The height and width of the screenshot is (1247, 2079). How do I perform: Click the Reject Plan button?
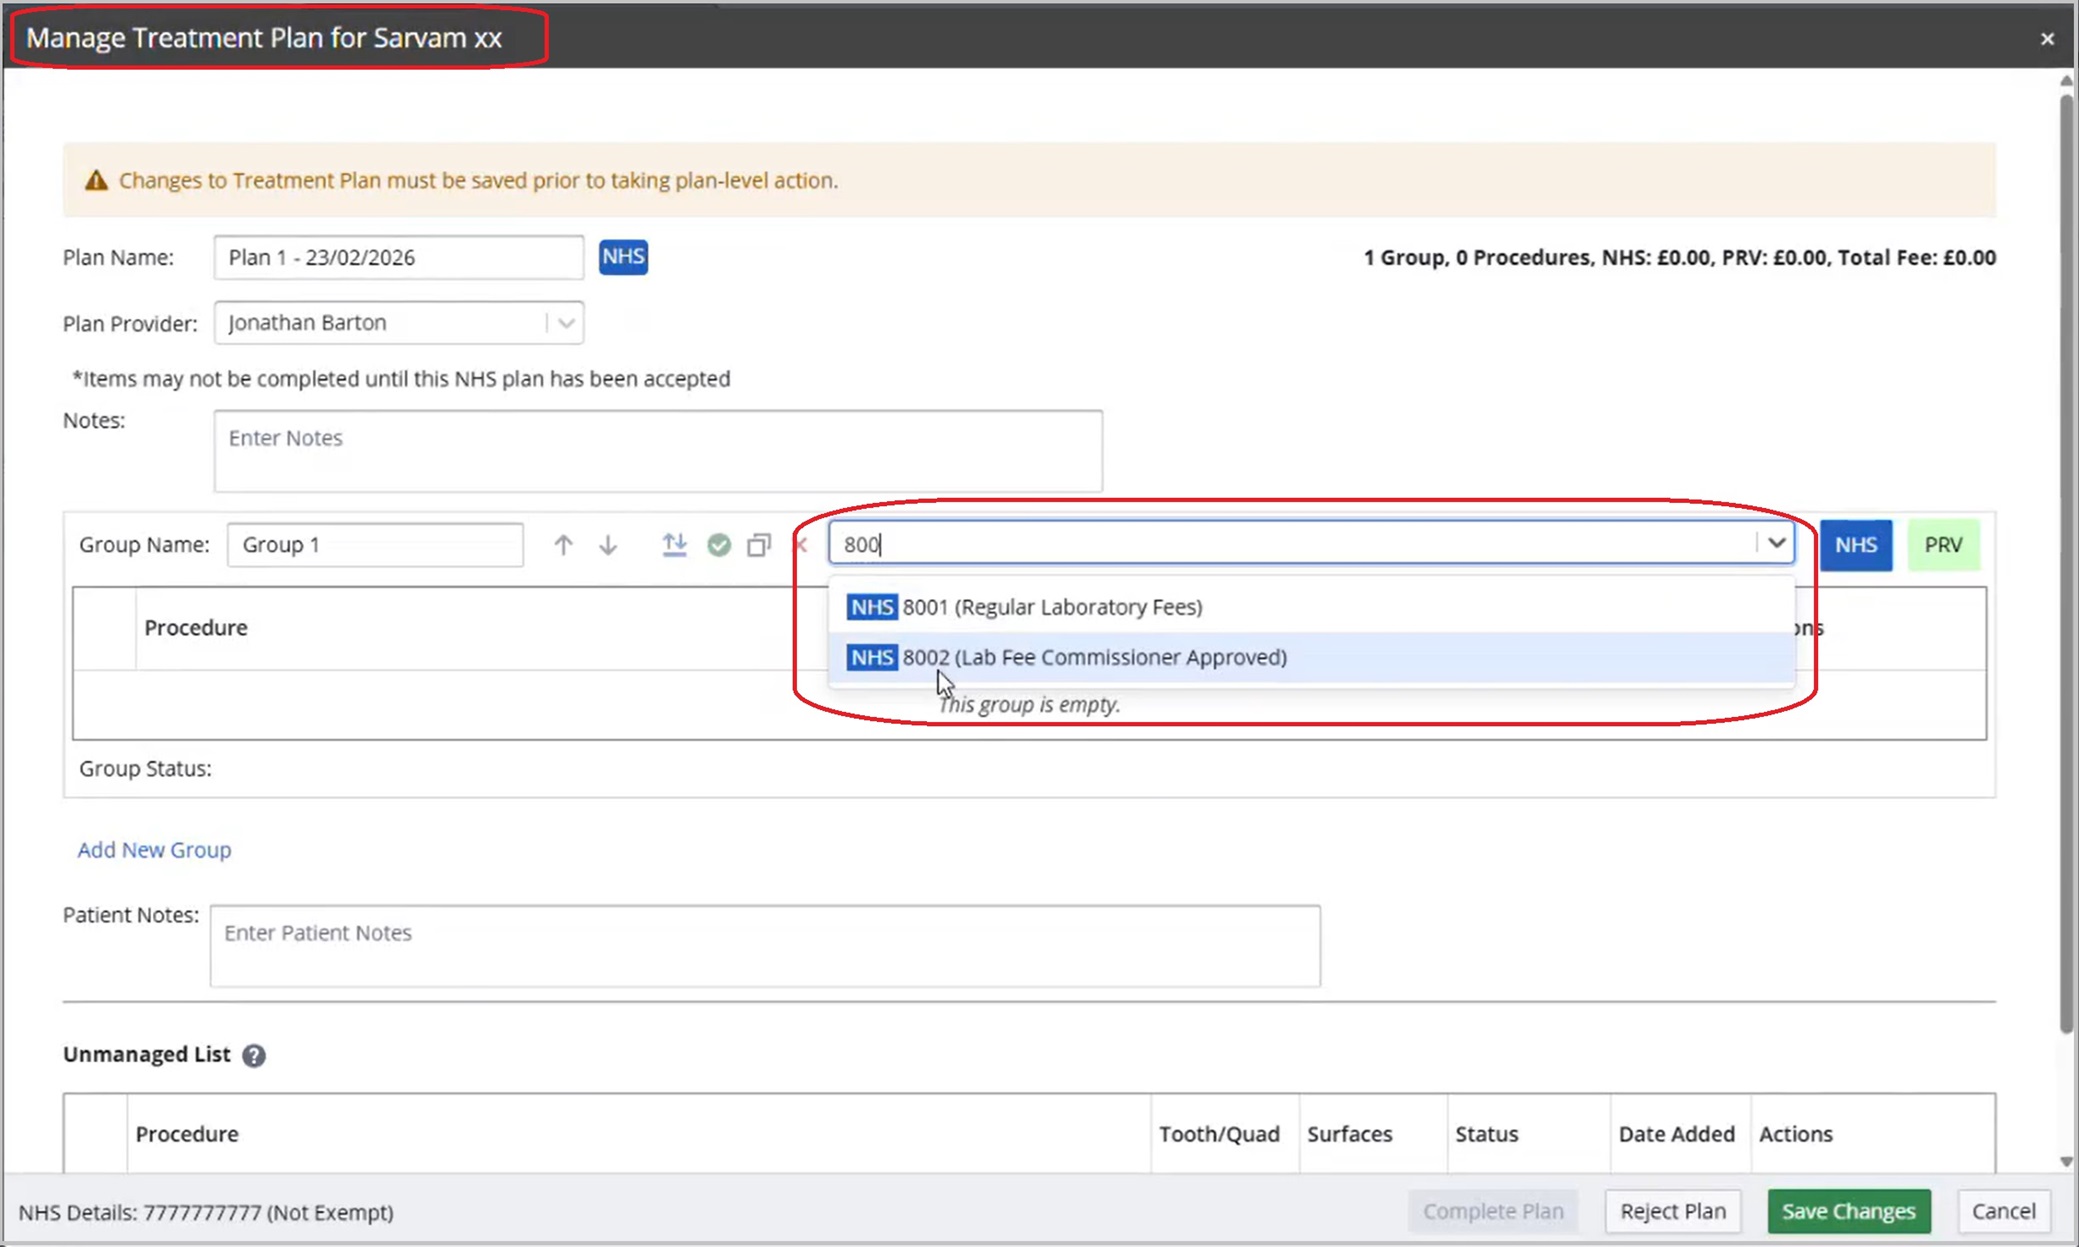1672,1211
